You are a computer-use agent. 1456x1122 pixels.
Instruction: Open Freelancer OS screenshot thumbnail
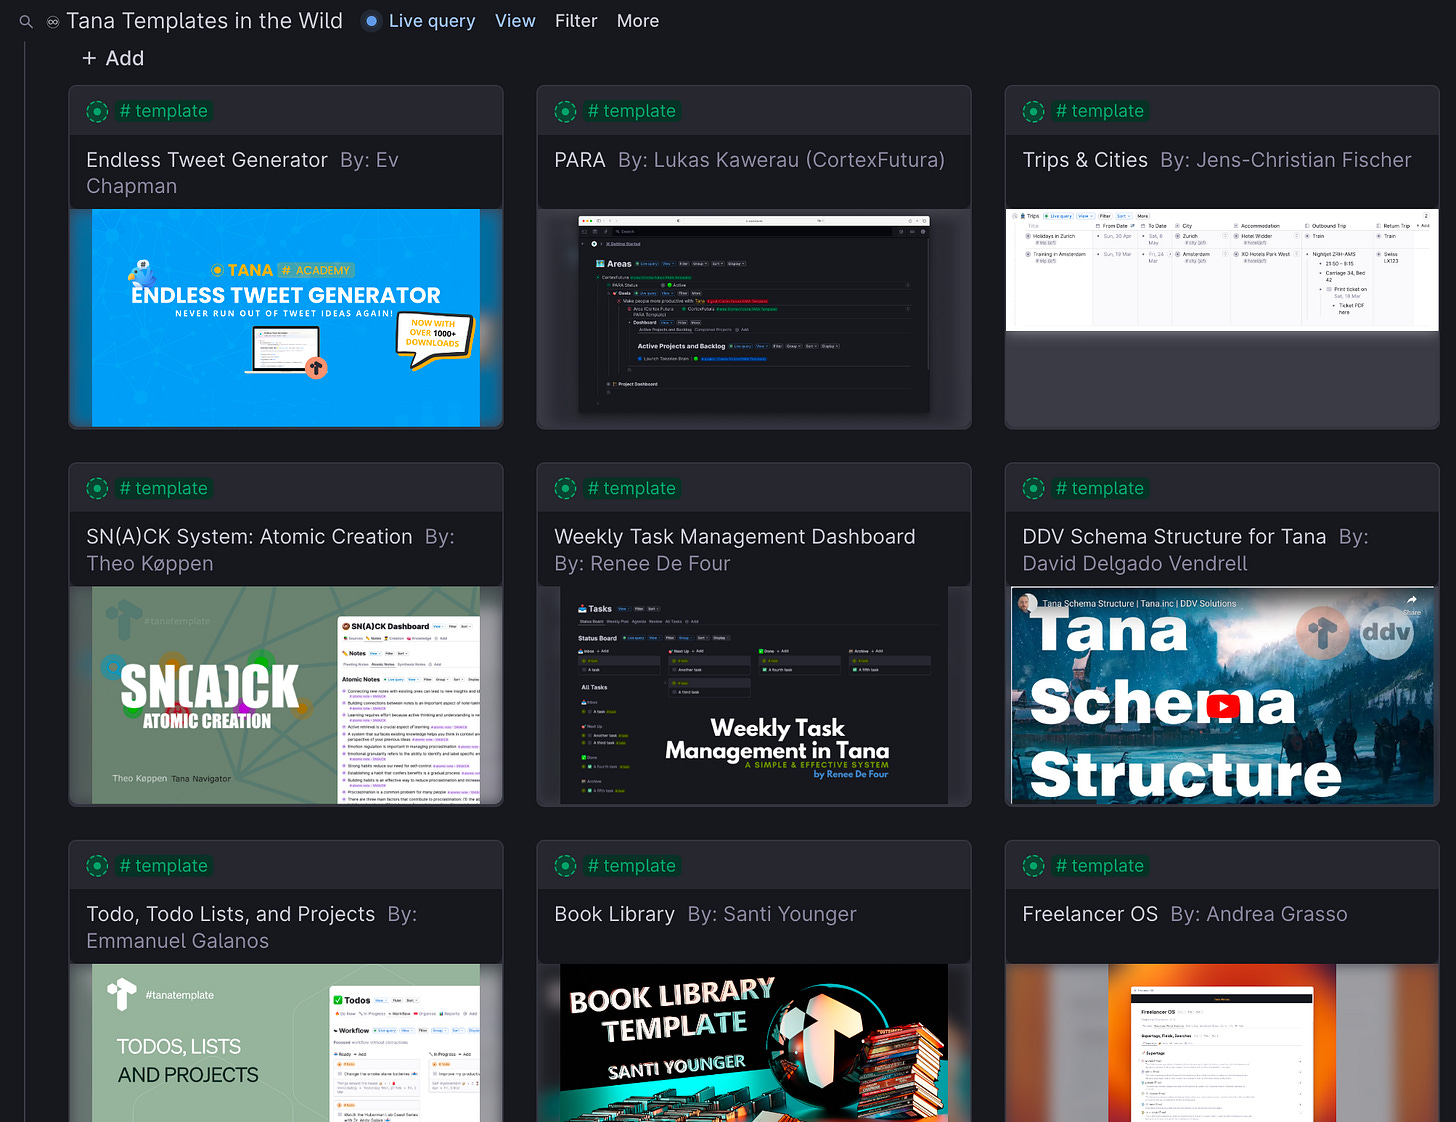coord(1222,1043)
